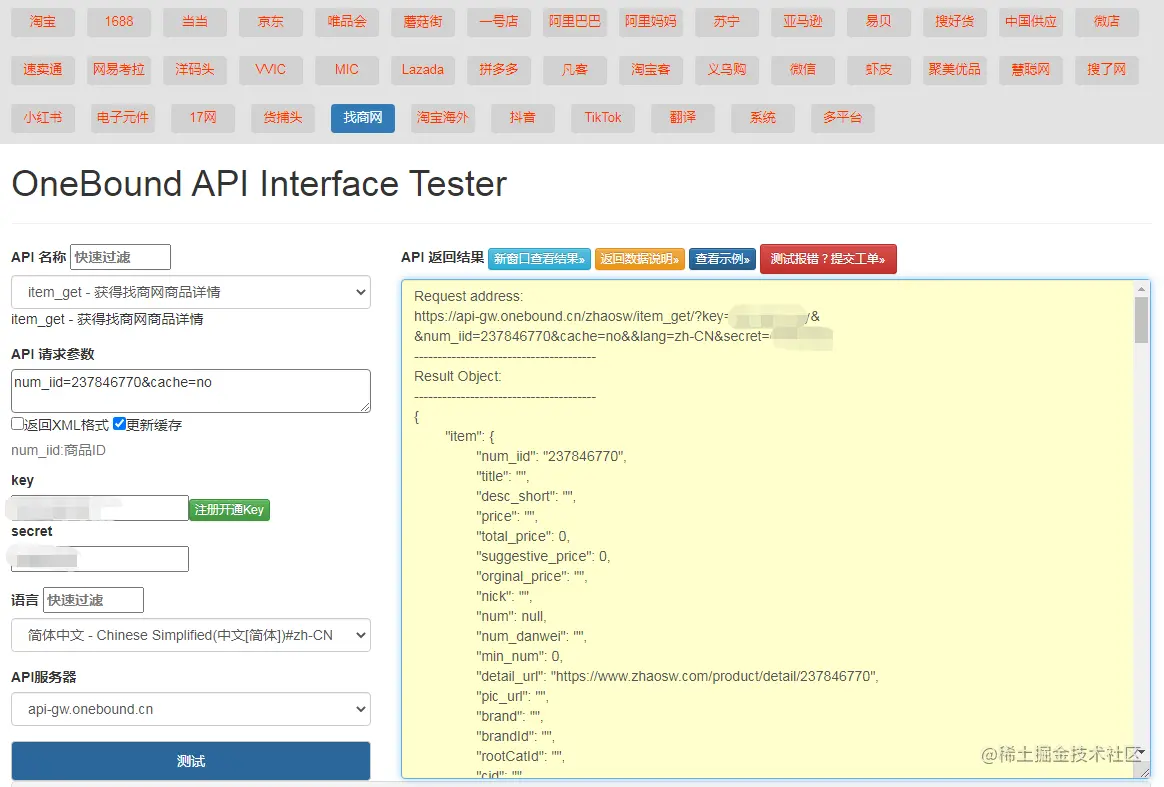Open the 当当 platform tab
This screenshot has width=1164, height=787.
point(194,22)
